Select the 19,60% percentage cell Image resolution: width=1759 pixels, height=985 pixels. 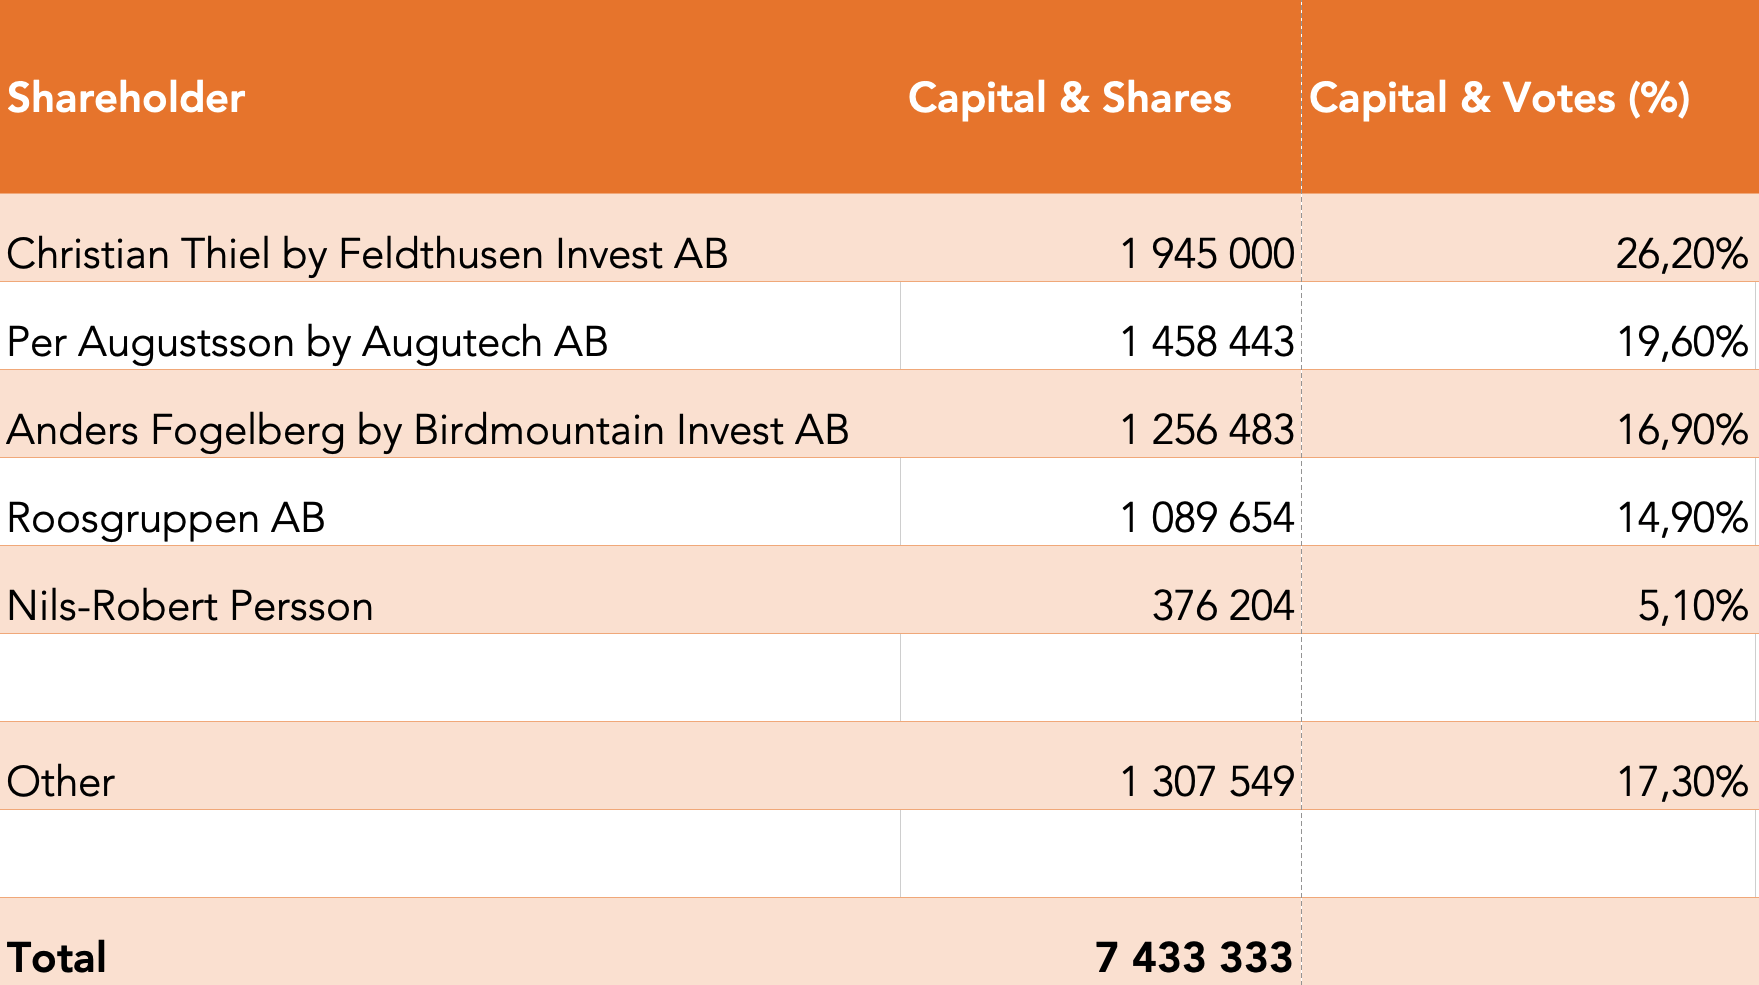[x=1682, y=342]
